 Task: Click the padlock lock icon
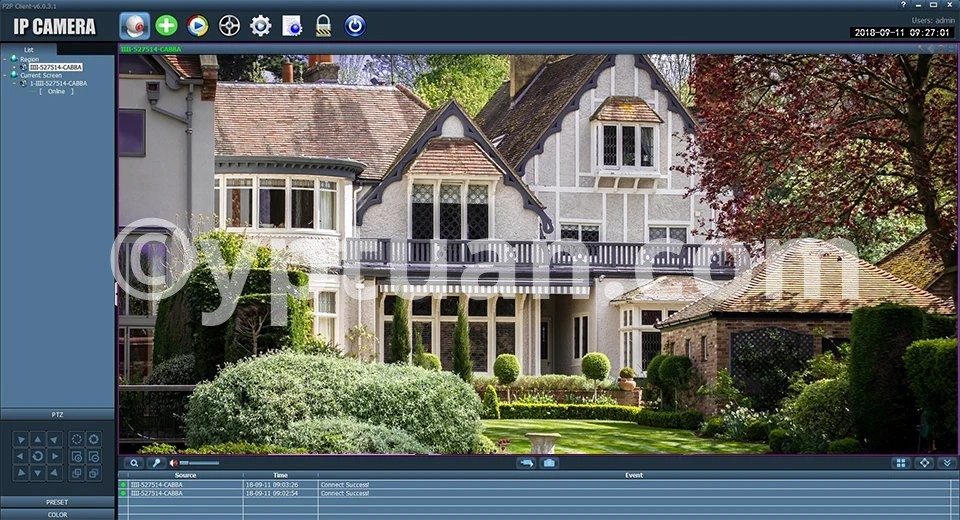point(323,26)
